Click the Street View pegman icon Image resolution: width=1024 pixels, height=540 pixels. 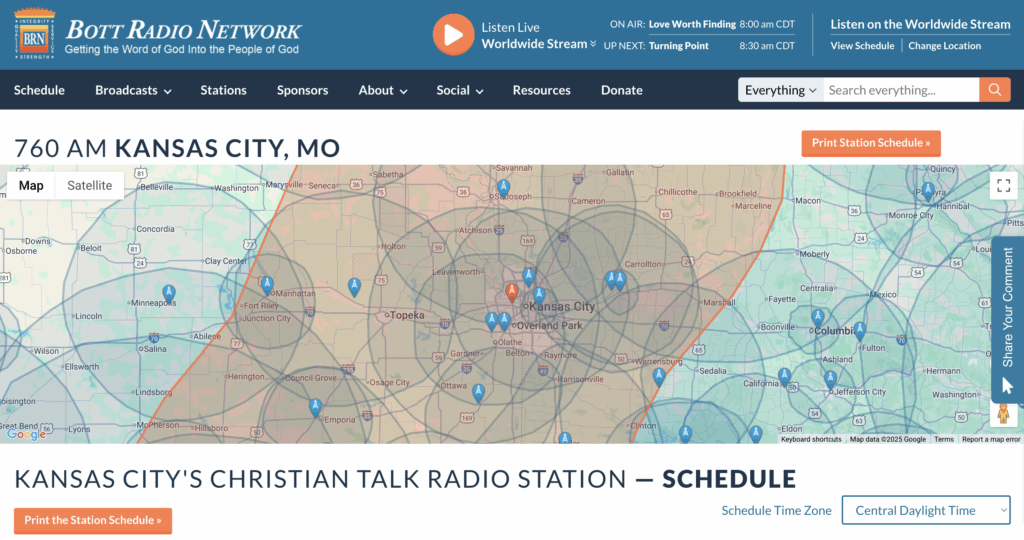pos(1004,413)
